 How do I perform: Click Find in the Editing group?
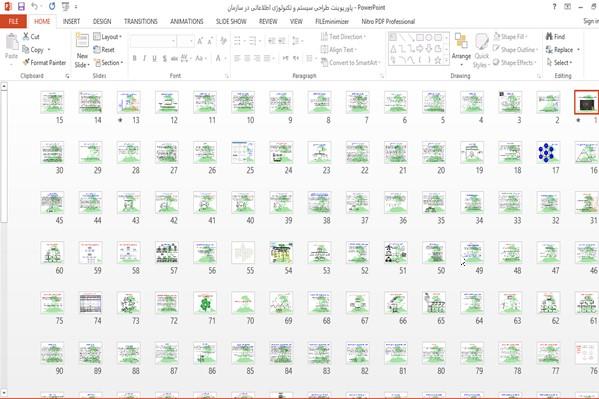(555, 37)
